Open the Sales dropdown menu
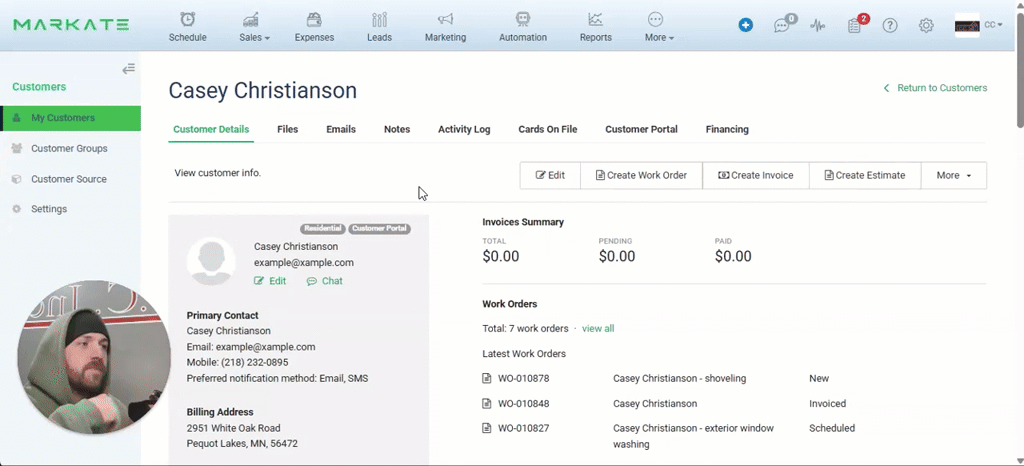This screenshot has height=466, width=1024. pyautogui.click(x=254, y=38)
